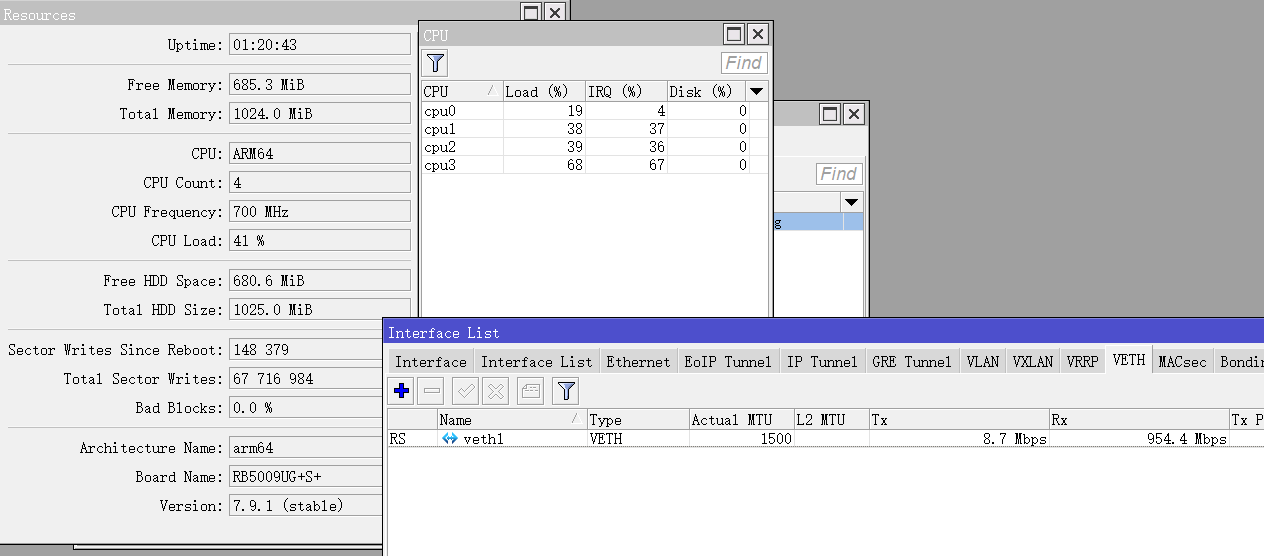This screenshot has width=1264, height=556.
Task: Maximize the Resources window
Action: [531, 13]
